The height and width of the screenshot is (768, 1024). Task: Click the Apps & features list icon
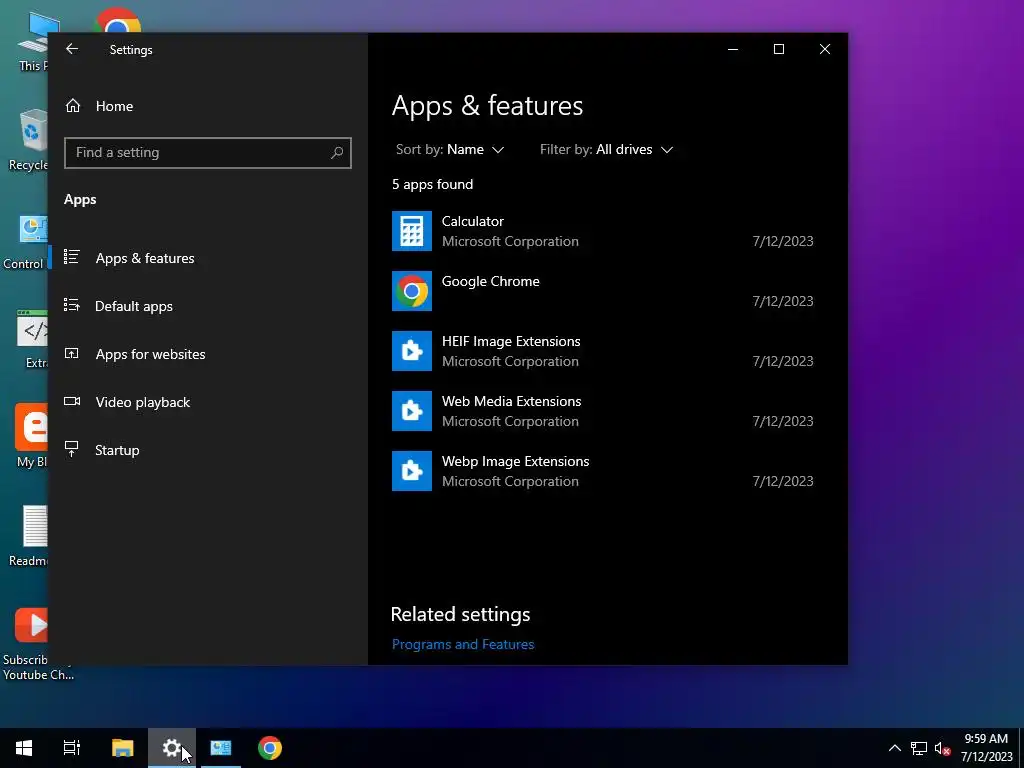72,257
